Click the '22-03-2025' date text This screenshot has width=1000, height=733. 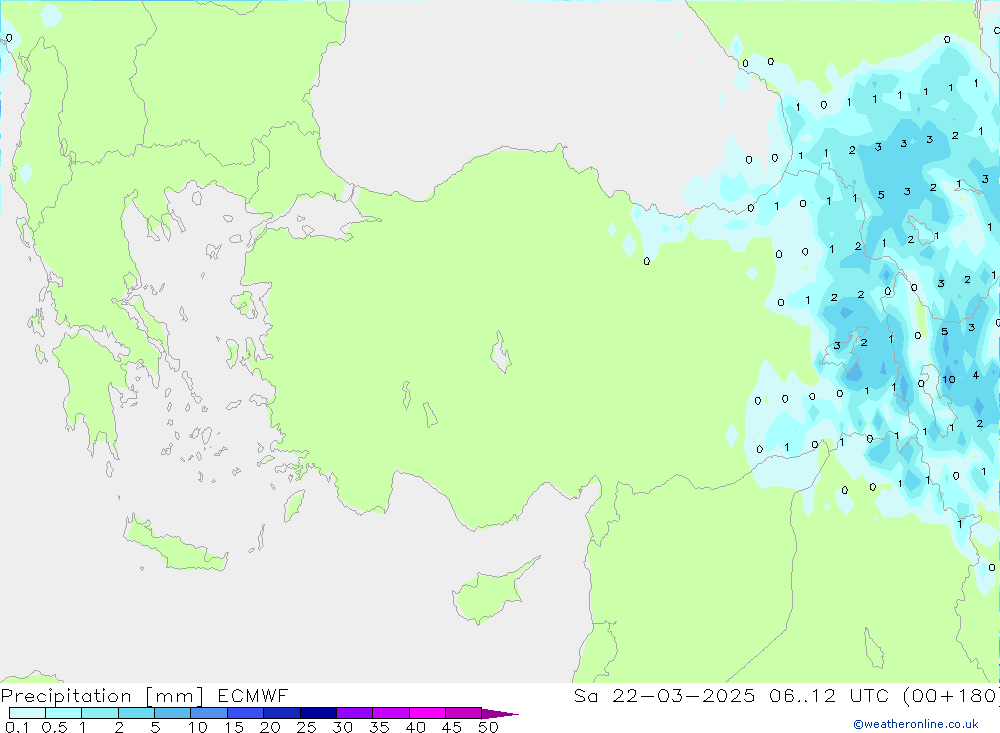684,695
